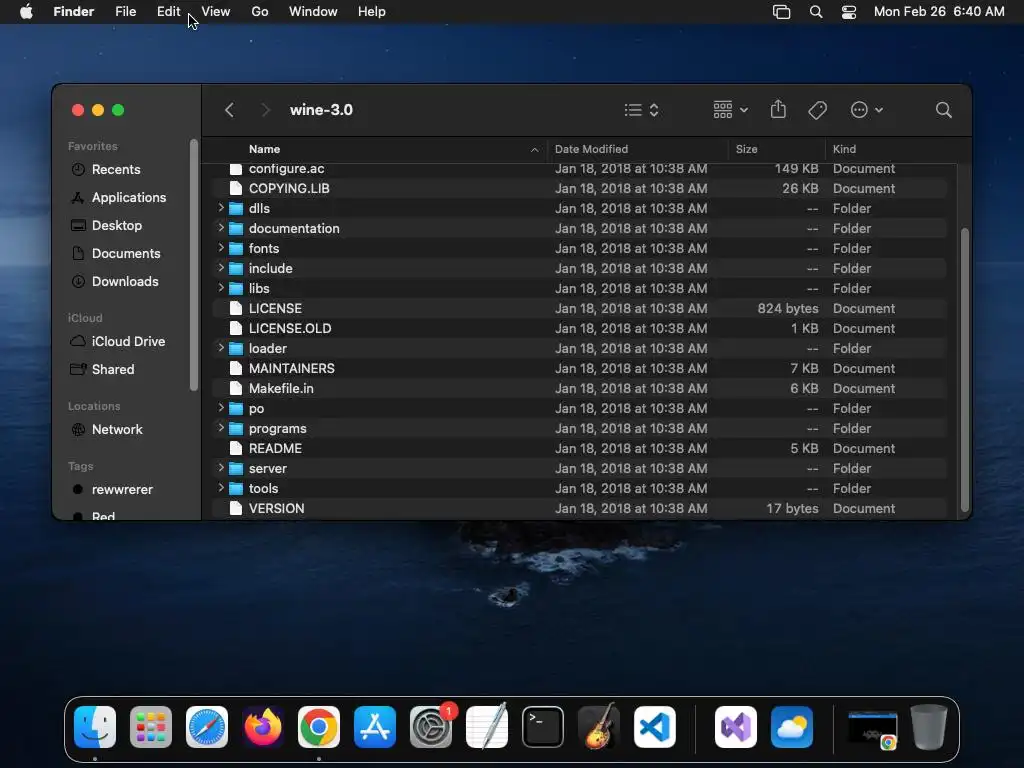The height and width of the screenshot is (768, 1024).
Task: Open the Go menu
Action: [259, 12]
